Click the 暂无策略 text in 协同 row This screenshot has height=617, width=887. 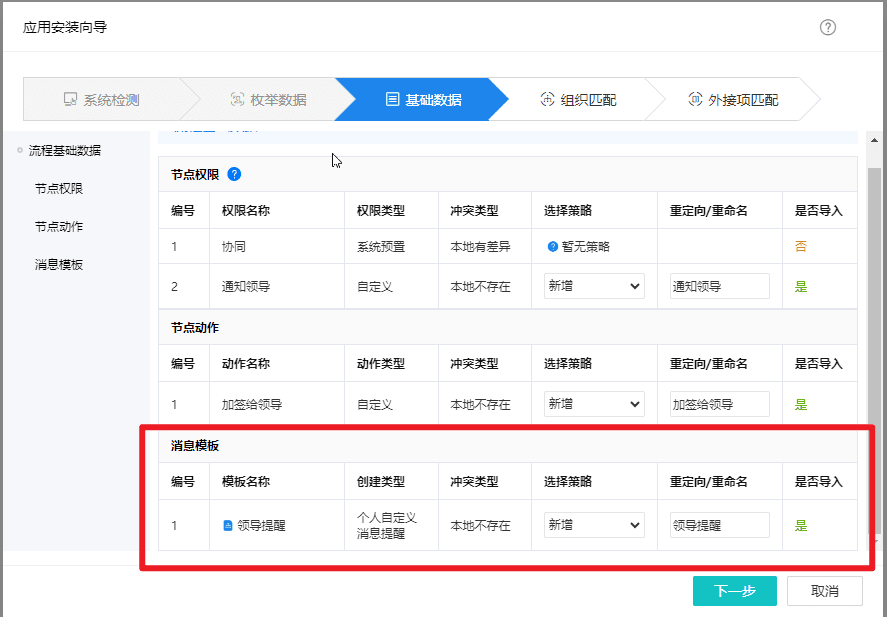click(x=586, y=247)
